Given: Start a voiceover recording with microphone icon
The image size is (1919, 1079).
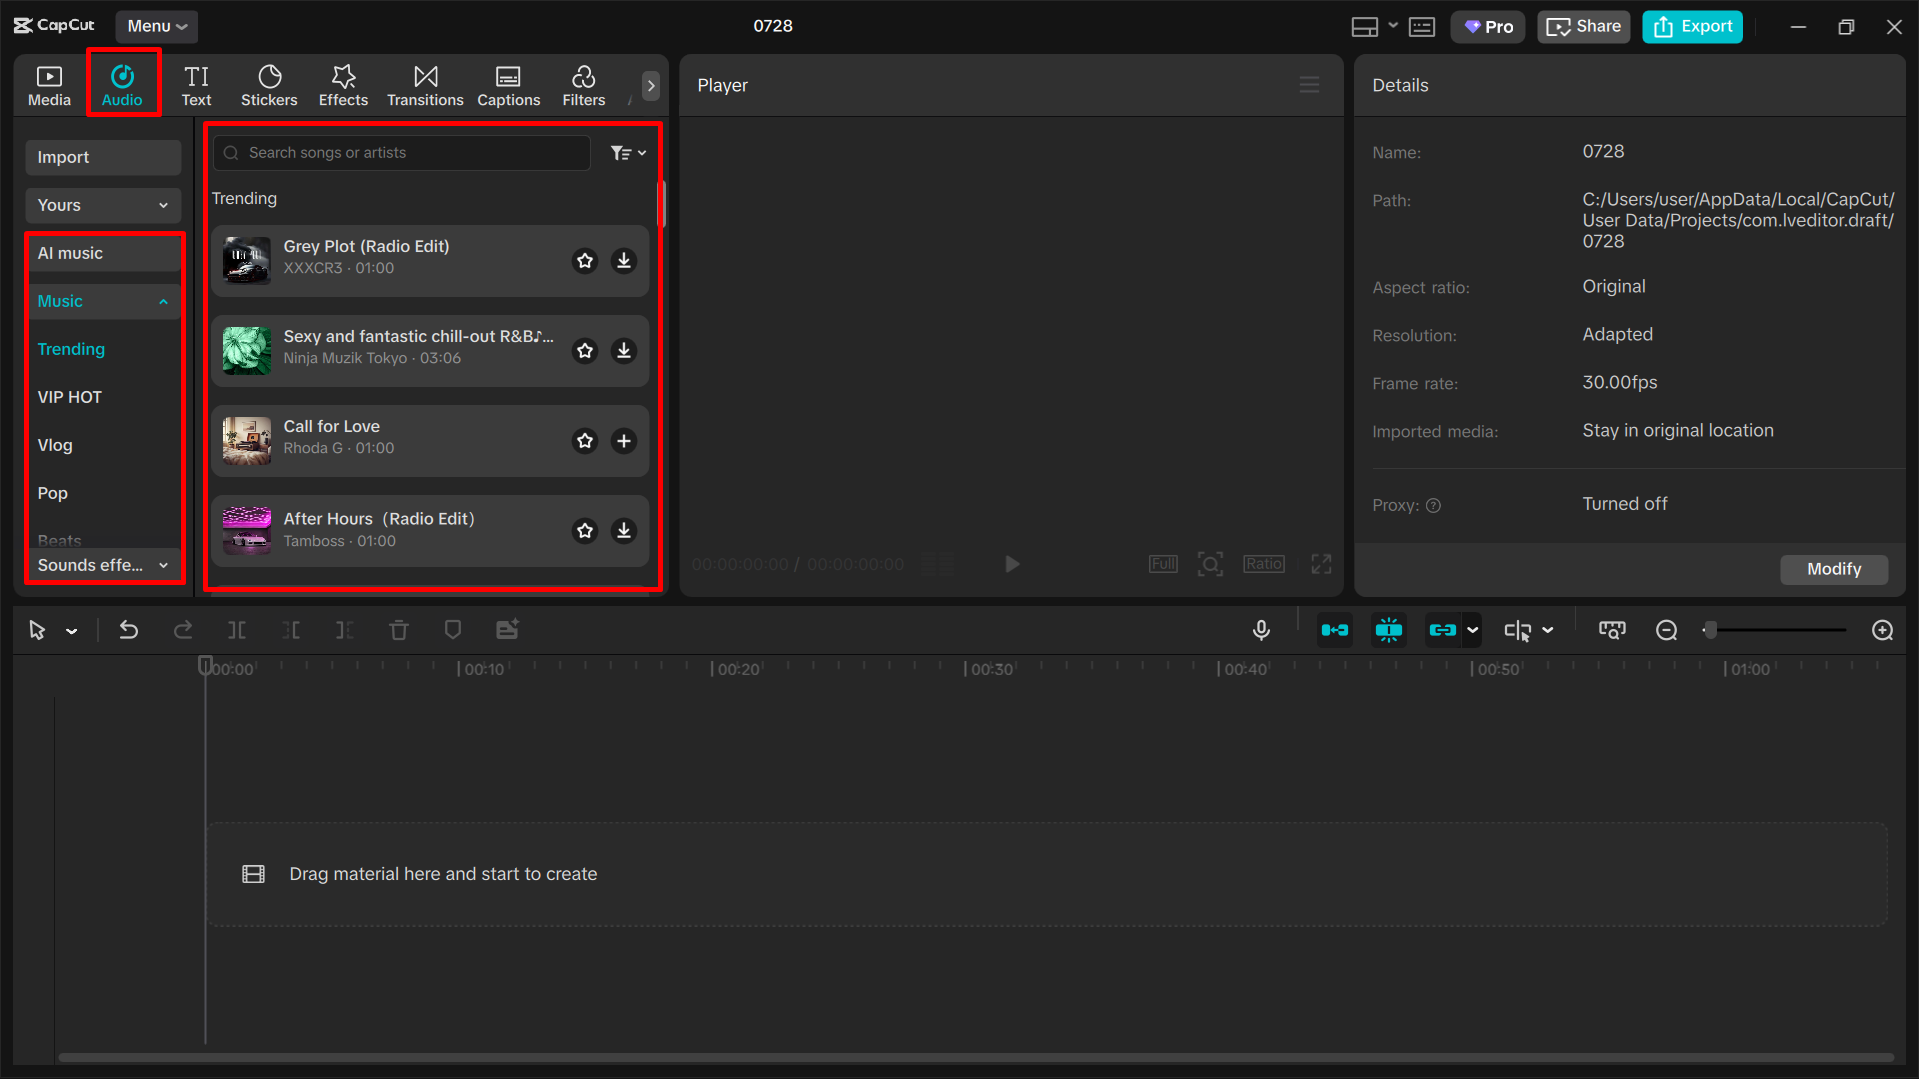Looking at the screenshot, I should (x=1261, y=630).
